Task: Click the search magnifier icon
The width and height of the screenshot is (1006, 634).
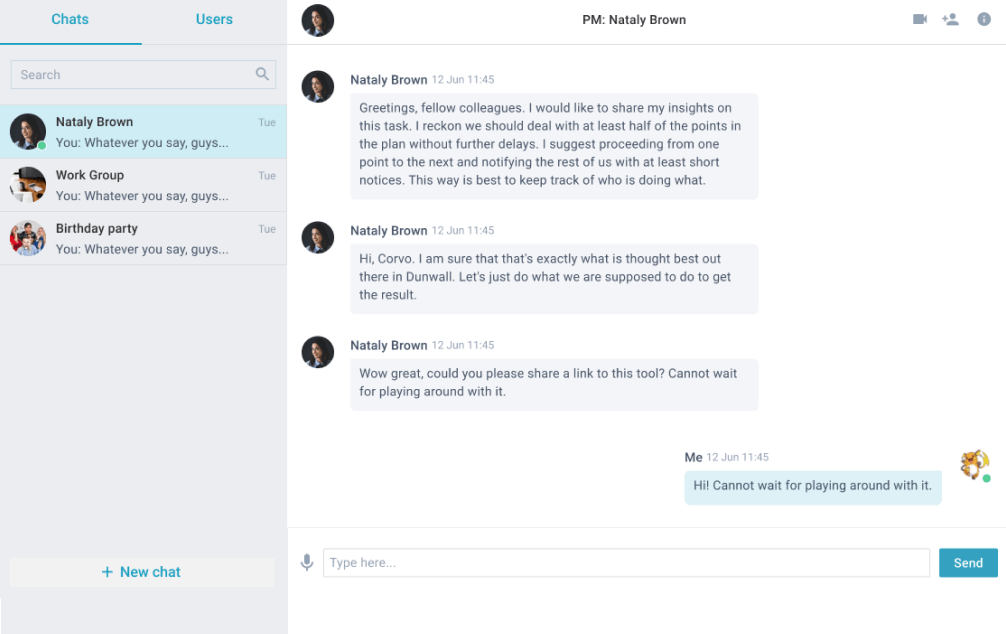Action: click(262, 74)
